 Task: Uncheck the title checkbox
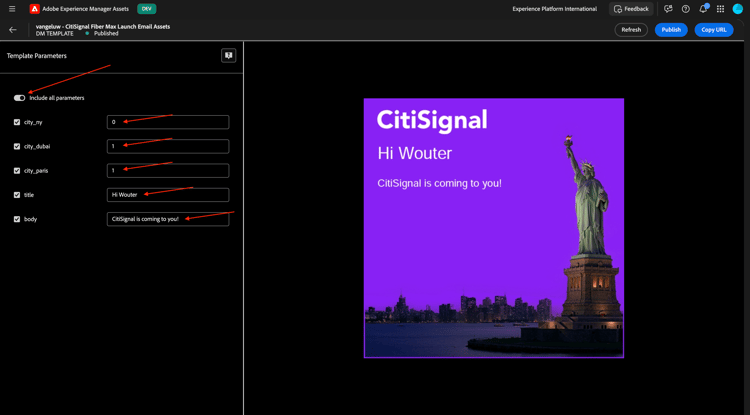pyautogui.click(x=17, y=195)
